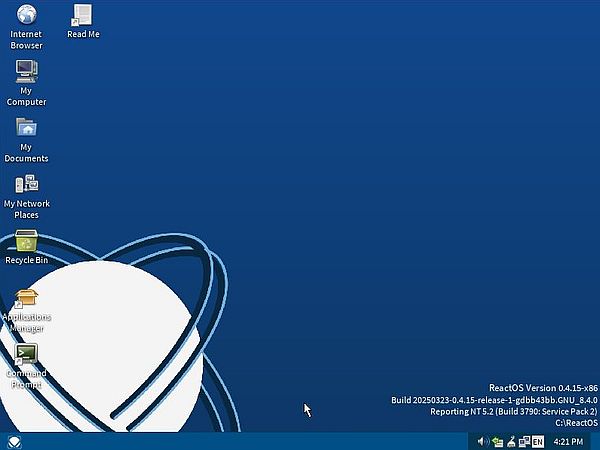Click the 4:21 PM taskbar clock
The height and width of the screenshot is (450, 600).
[568, 441]
